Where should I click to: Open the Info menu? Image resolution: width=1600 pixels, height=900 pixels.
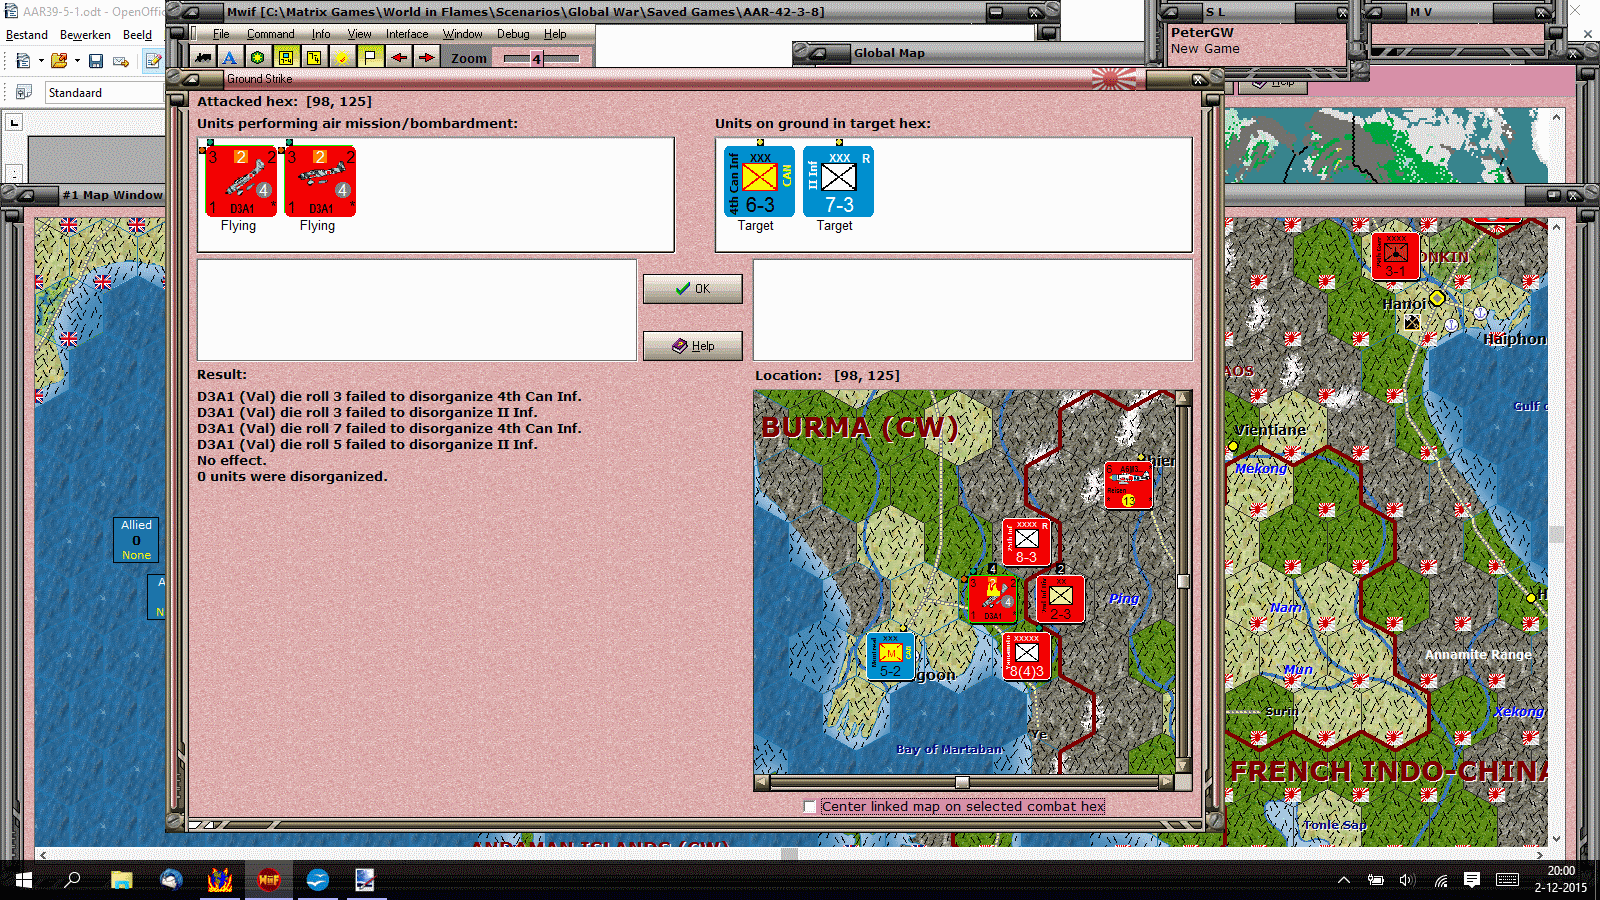click(321, 34)
